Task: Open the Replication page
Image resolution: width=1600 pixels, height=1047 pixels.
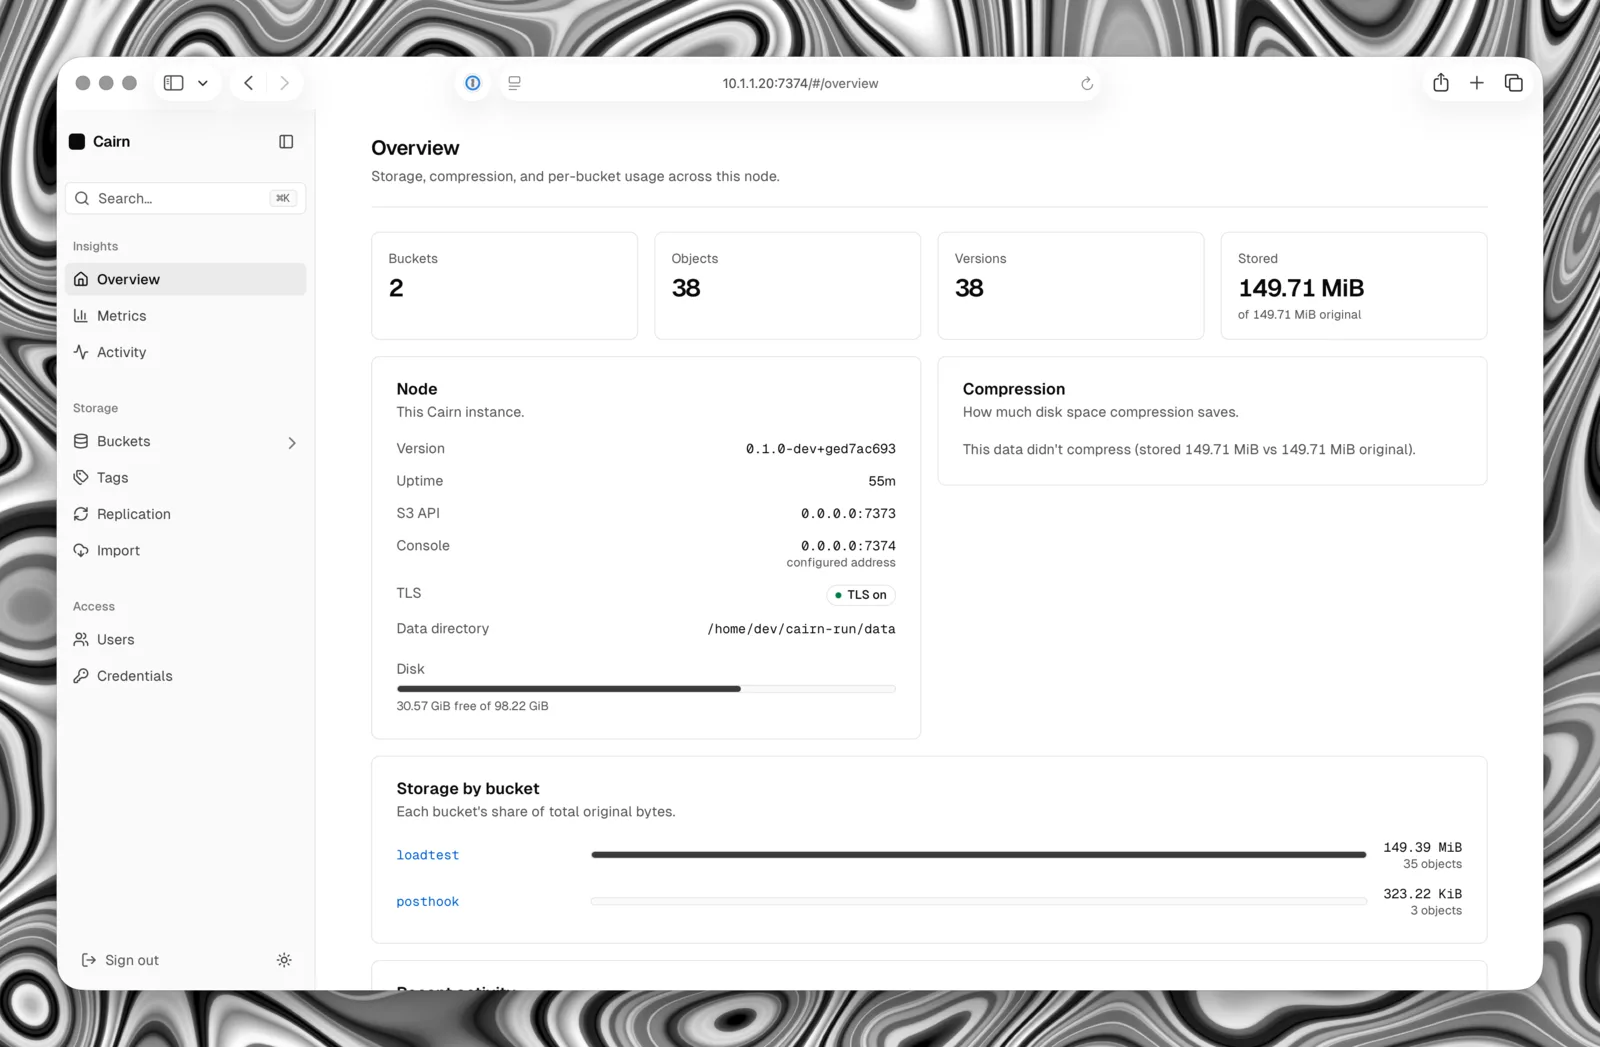Action: pos(186,514)
